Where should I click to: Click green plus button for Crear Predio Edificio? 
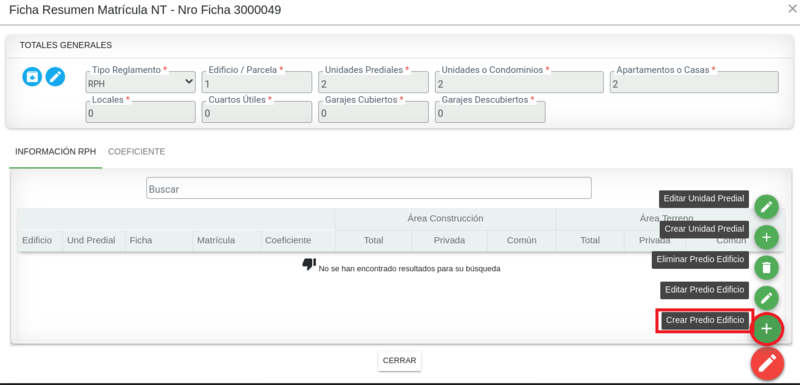click(x=766, y=329)
